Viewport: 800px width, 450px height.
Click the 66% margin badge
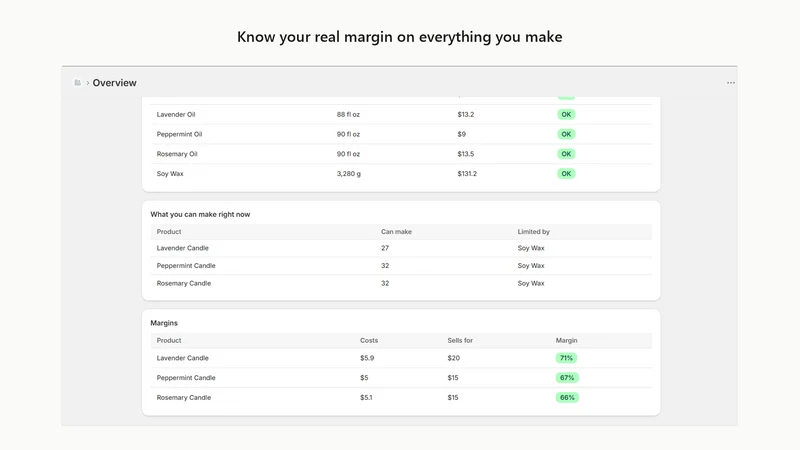567,397
